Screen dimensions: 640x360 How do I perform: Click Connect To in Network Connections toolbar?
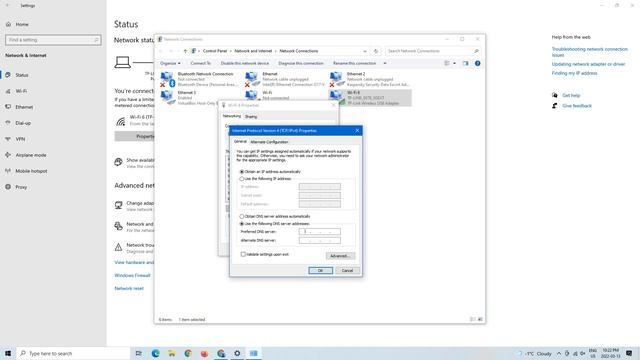coord(200,63)
